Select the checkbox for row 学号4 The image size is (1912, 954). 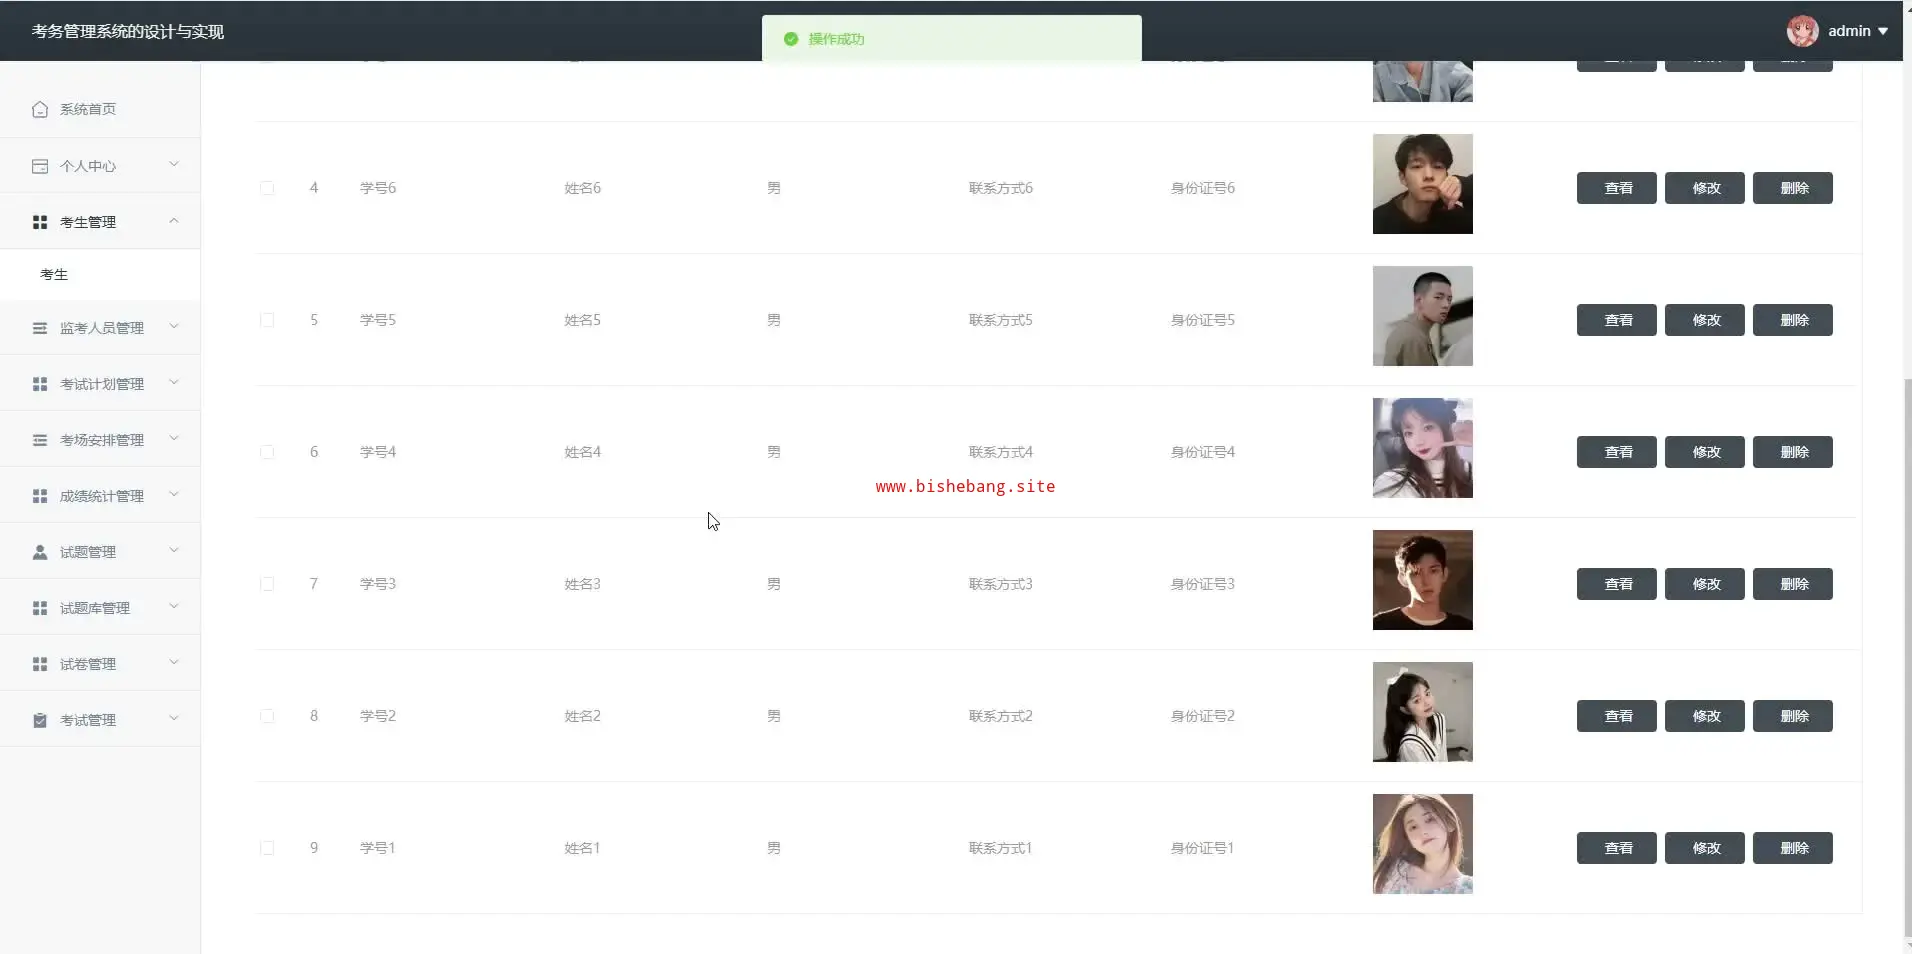267,452
